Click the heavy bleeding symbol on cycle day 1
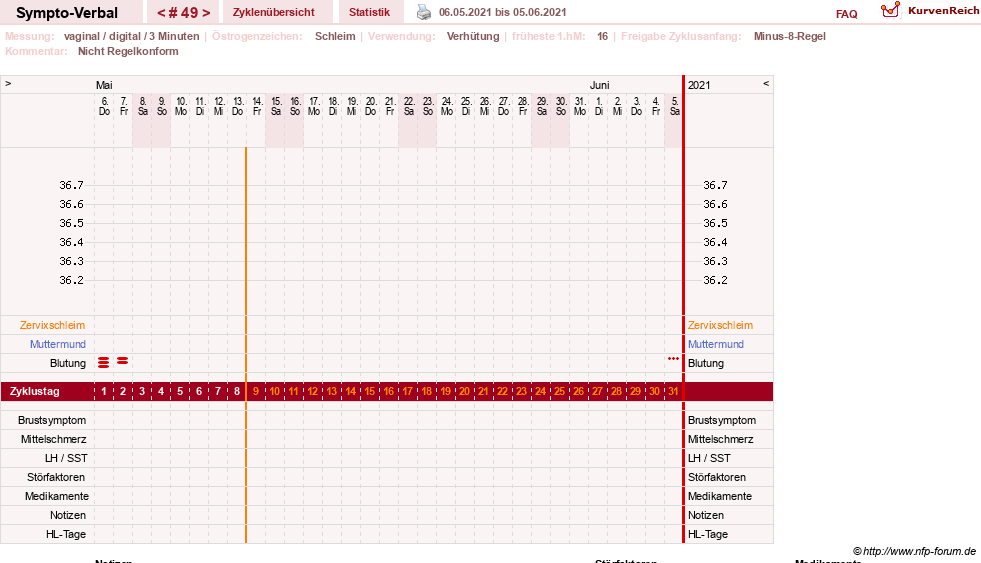Image resolution: width=981 pixels, height=563 pixels. coord(104,362)
